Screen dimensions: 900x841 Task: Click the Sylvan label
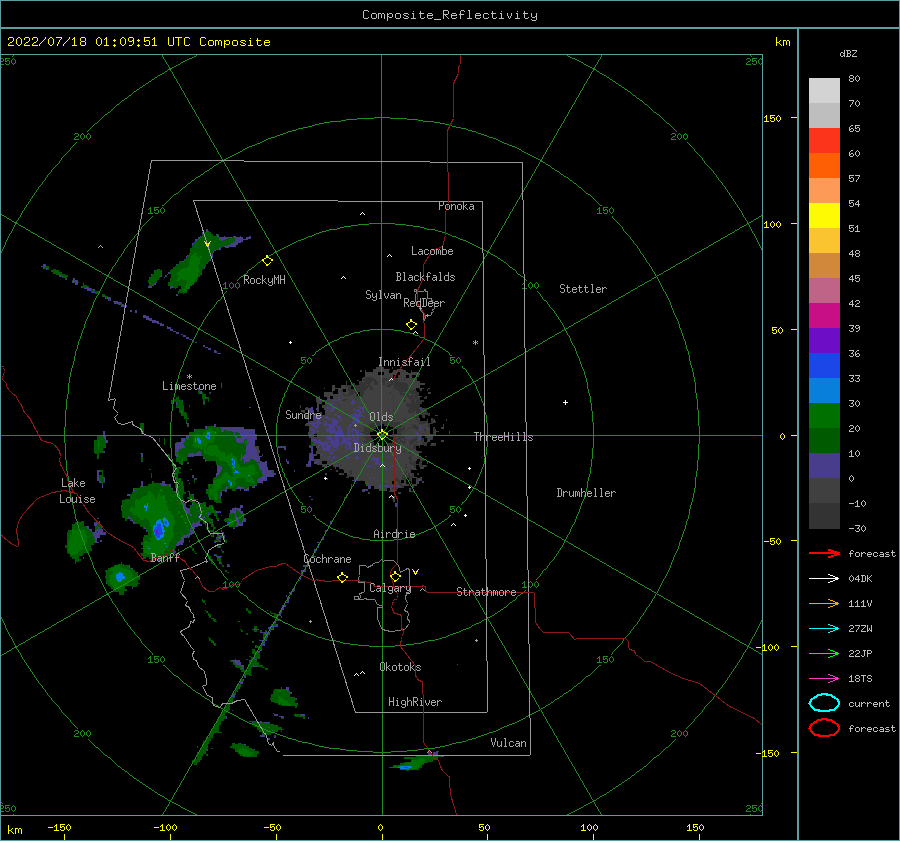click(383, 295)
